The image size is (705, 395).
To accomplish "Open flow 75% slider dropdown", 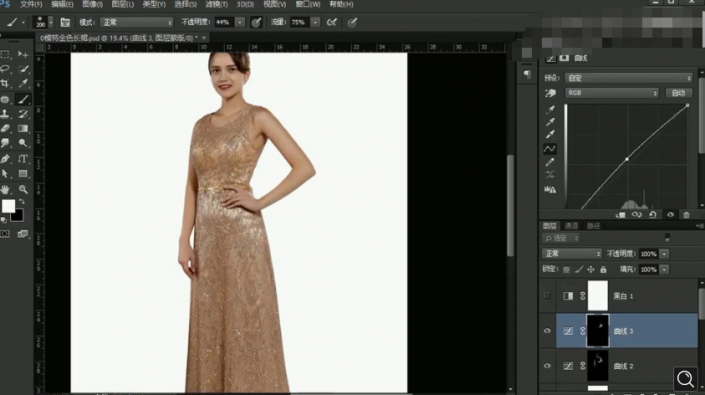I will [316, 22].
